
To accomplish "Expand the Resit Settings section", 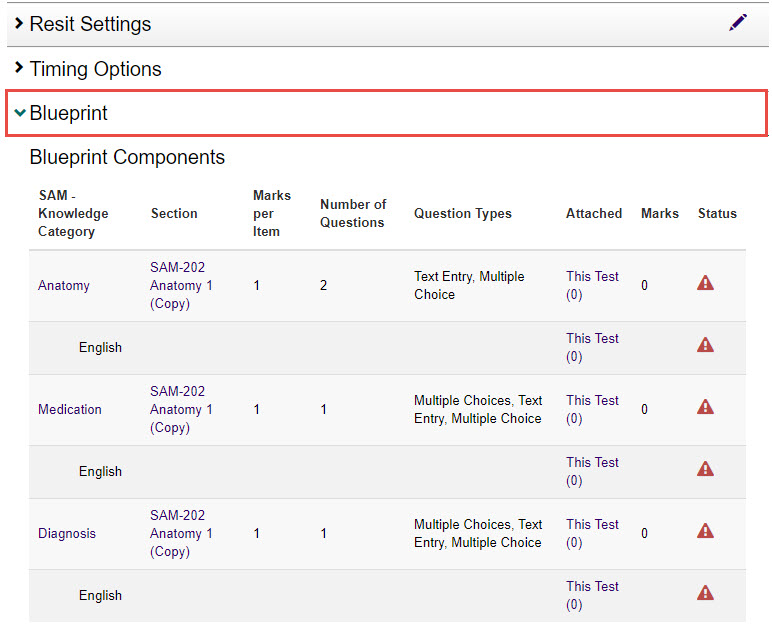I will tap(90, 24).
